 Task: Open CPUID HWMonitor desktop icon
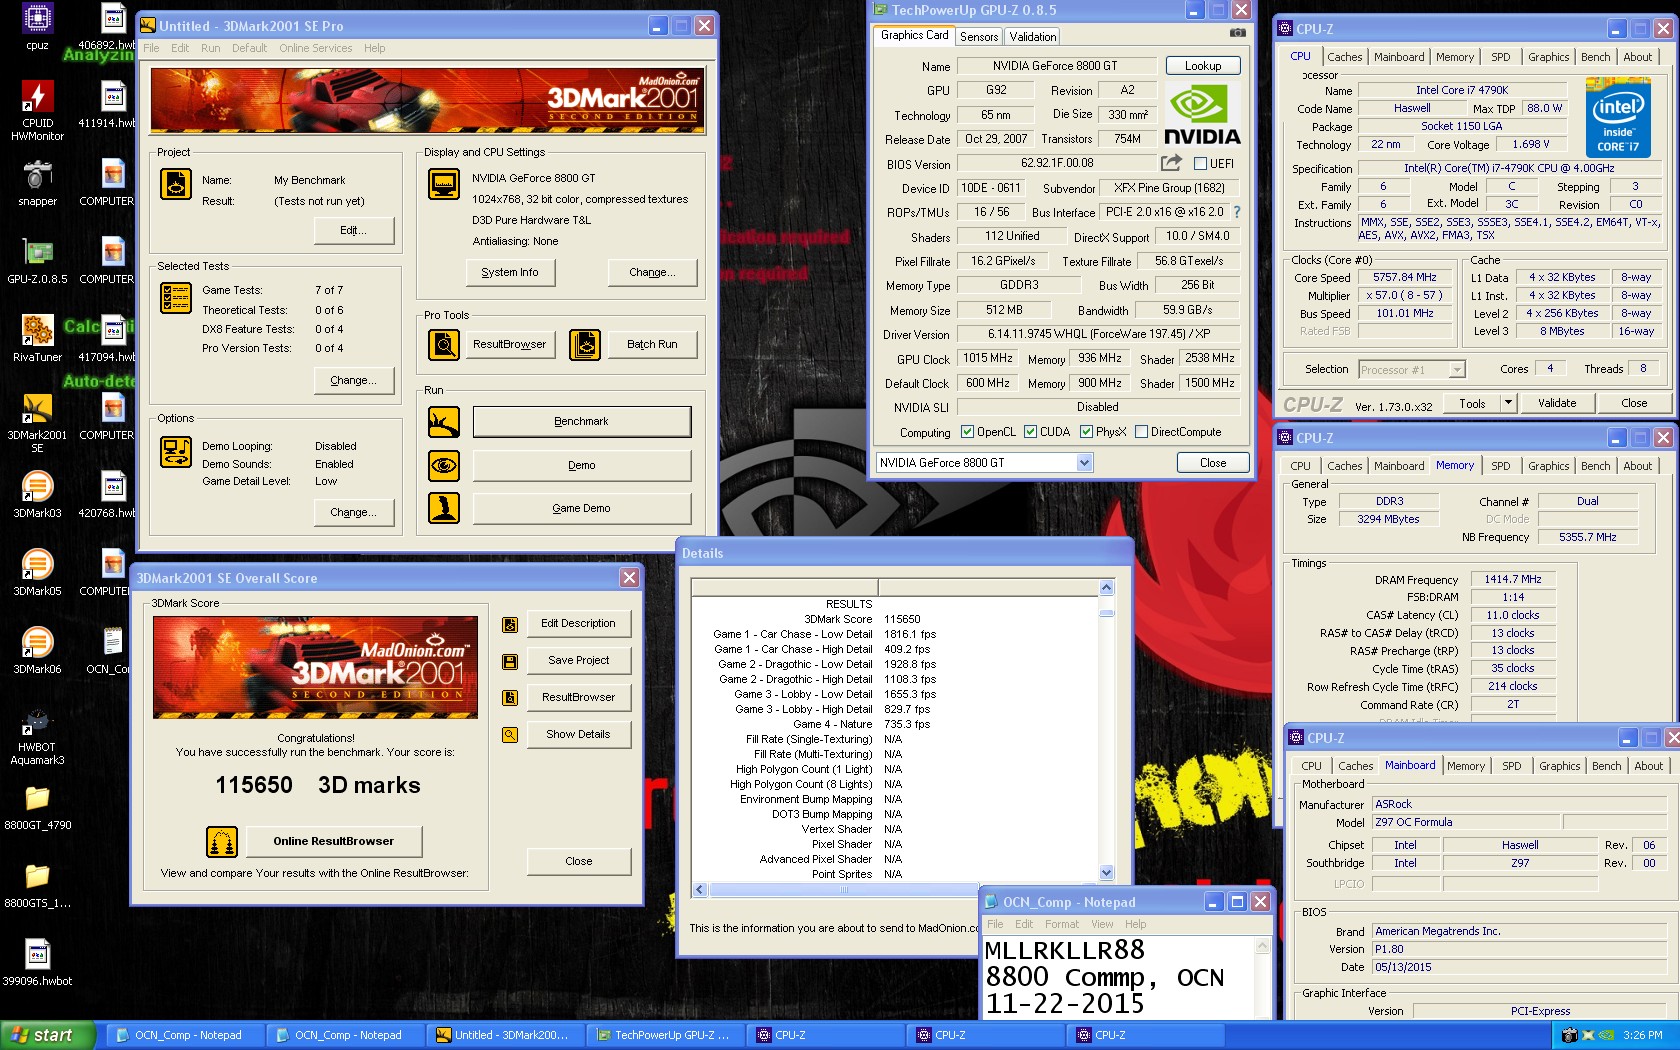[x=37, y=110]
